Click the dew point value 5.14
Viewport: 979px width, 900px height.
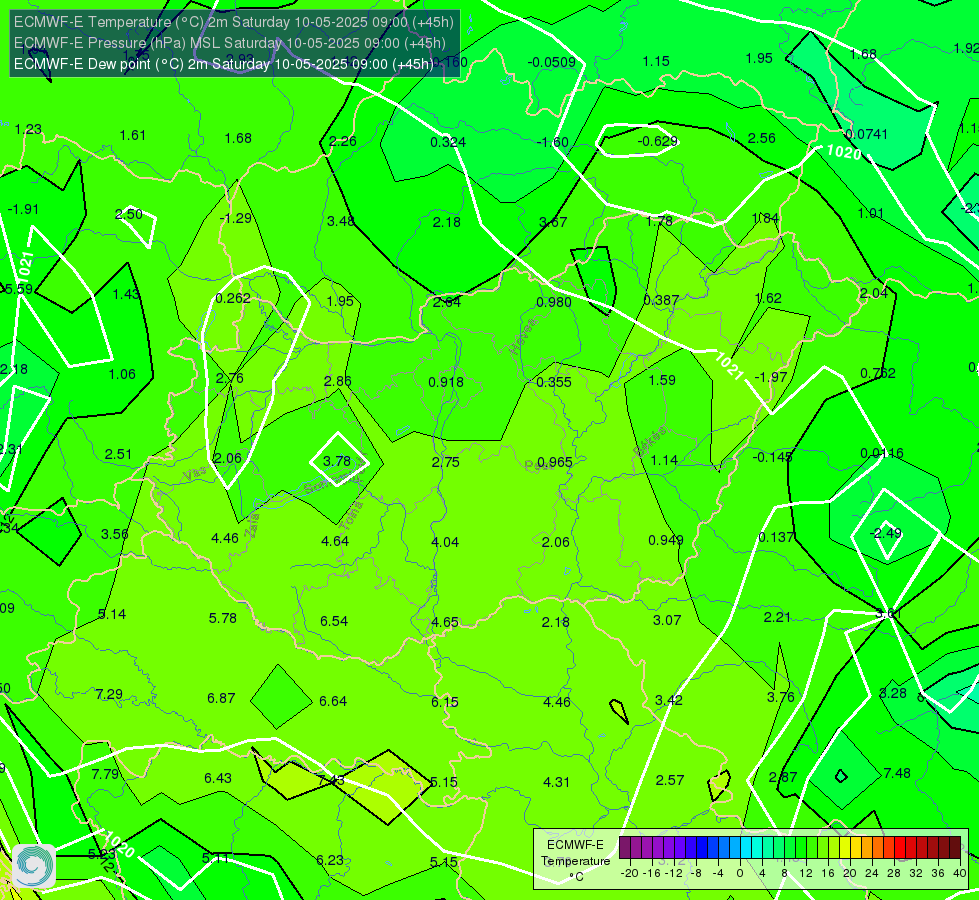tap(112, 615)
